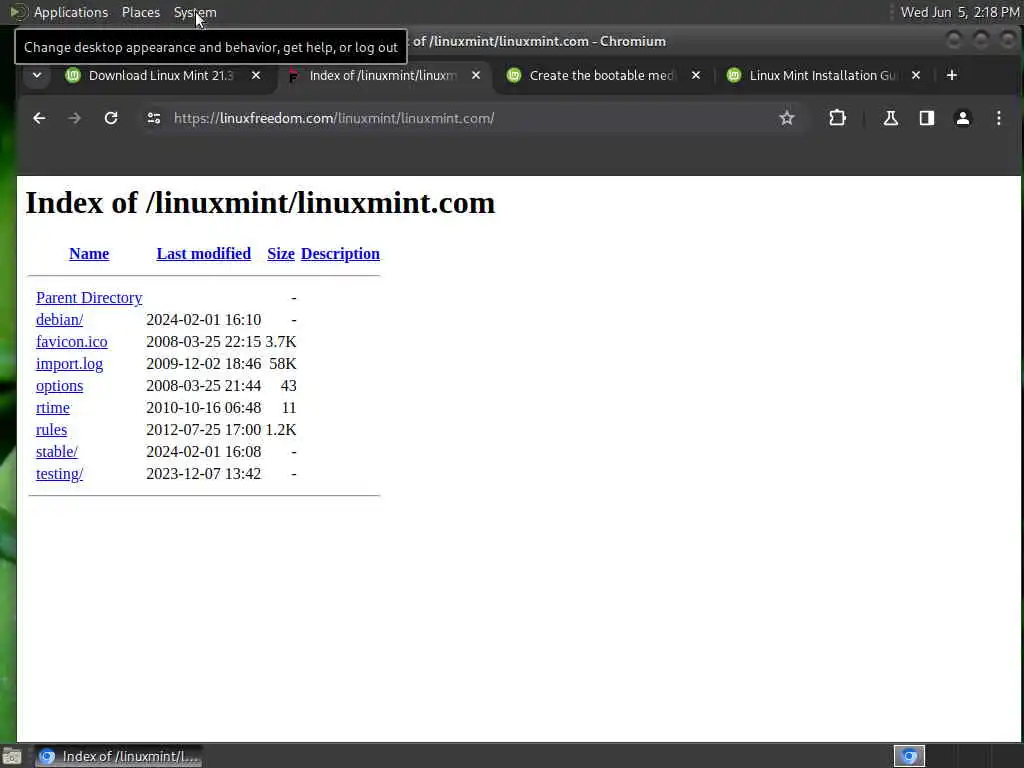This screenshot has height=768, width=1024.
Task: Open the Extensions puzzle icon
Action: click(837, 118)
